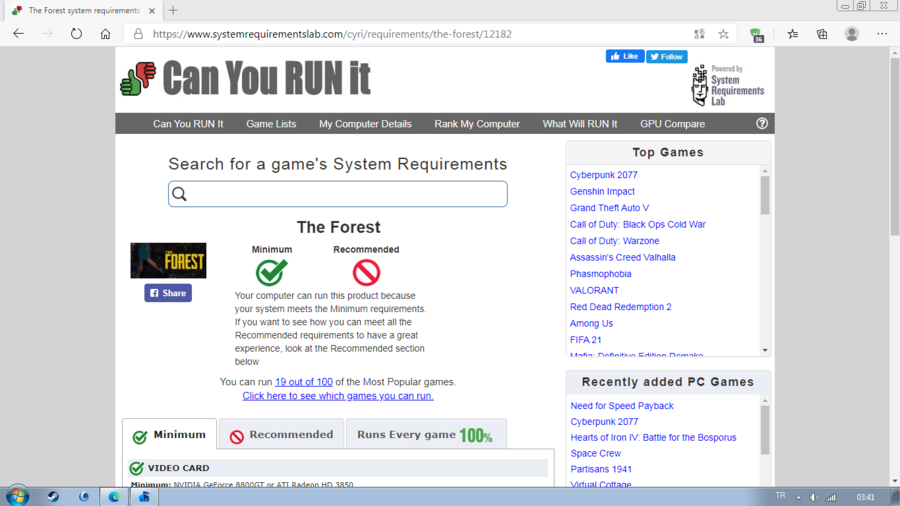Viewport: 900px width, 506px height.
Task: Open Among Us requirements link
Action: click(591, 324)
